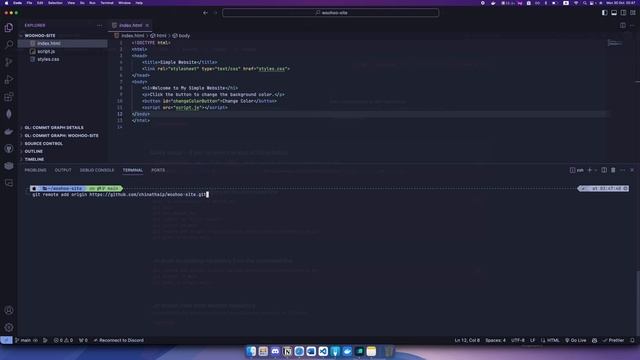
Task: Switch to the Output tab
Action: (x=63, y=170)
